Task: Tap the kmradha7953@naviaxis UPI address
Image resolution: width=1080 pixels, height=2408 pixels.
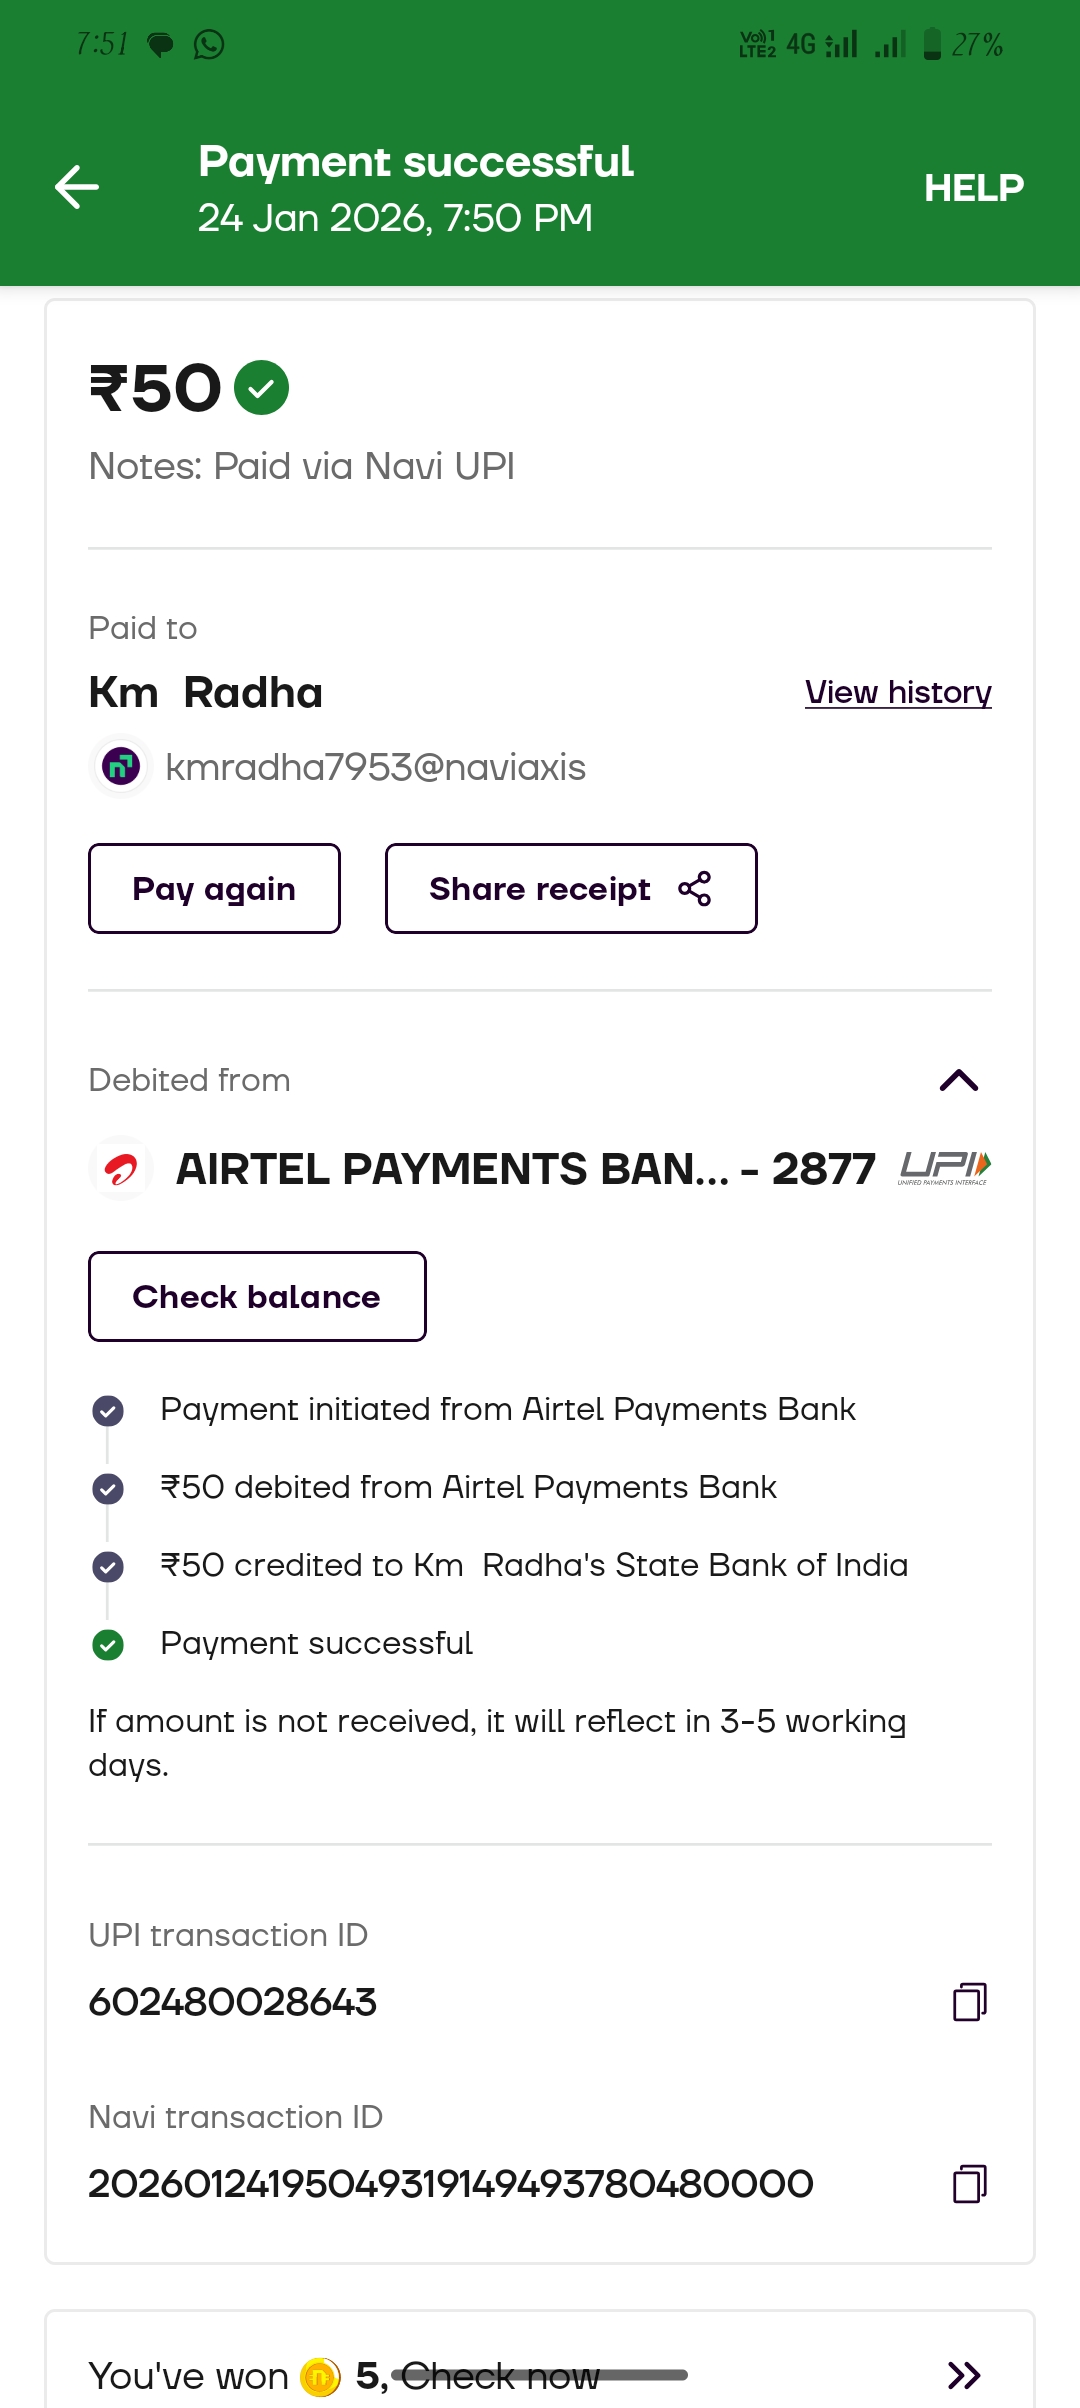Action: click(375, 768)
